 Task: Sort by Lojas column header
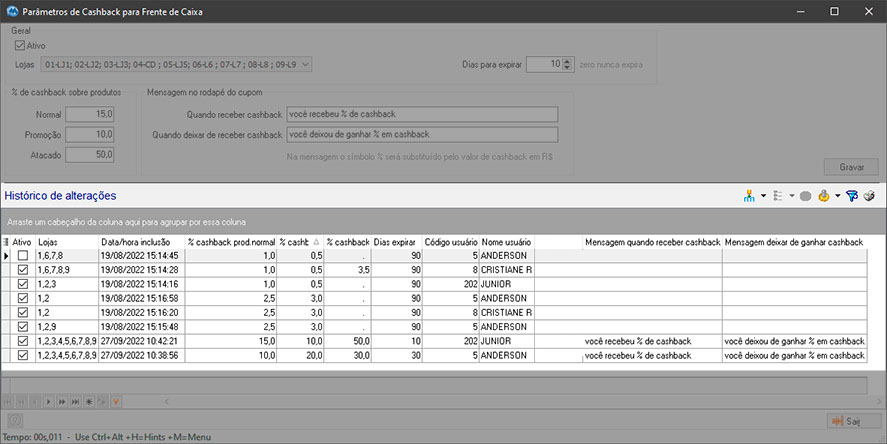pos(67,242)
